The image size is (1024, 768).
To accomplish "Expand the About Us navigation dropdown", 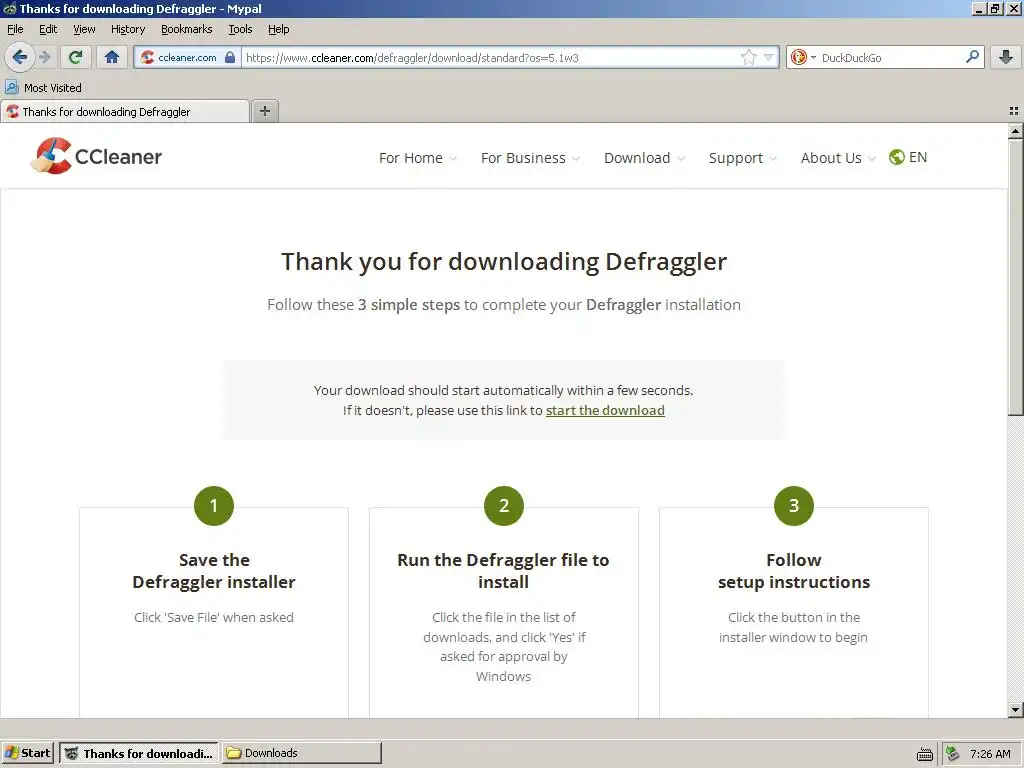I will pos(838,158).
